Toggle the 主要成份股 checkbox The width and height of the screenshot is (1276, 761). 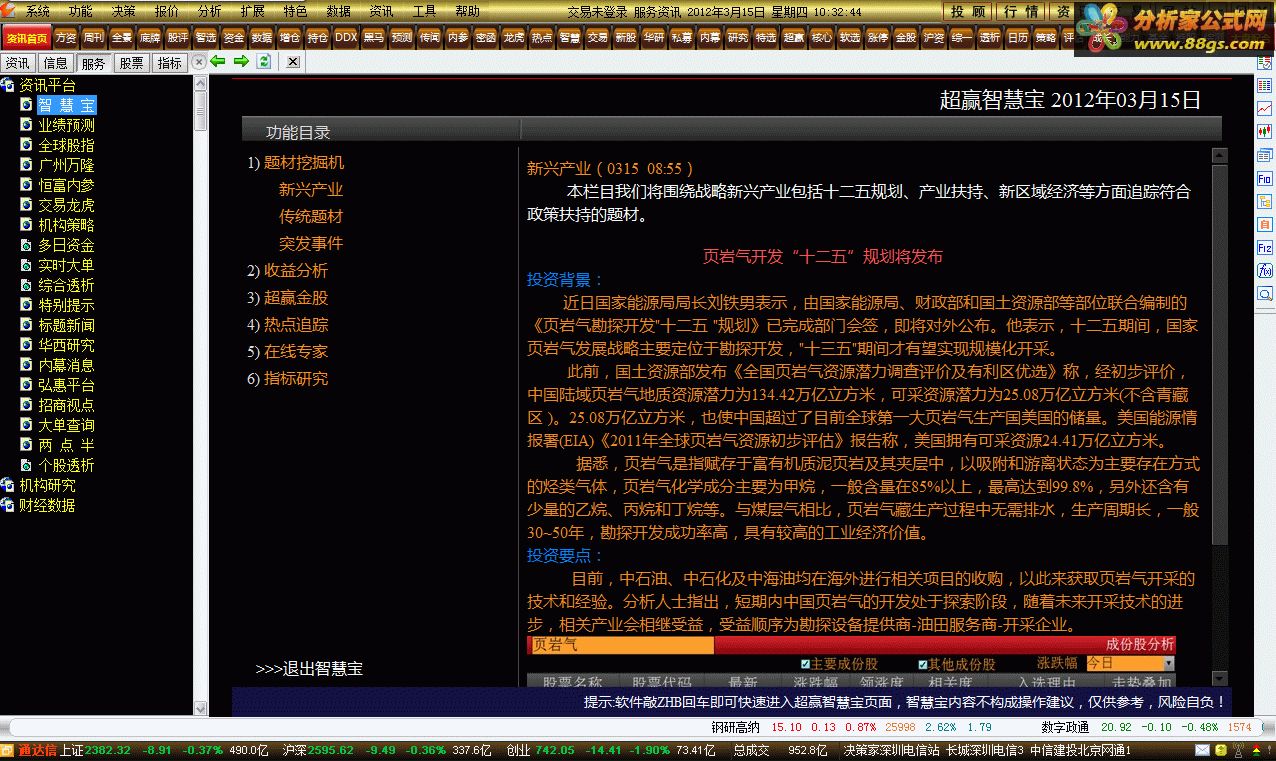806,664
